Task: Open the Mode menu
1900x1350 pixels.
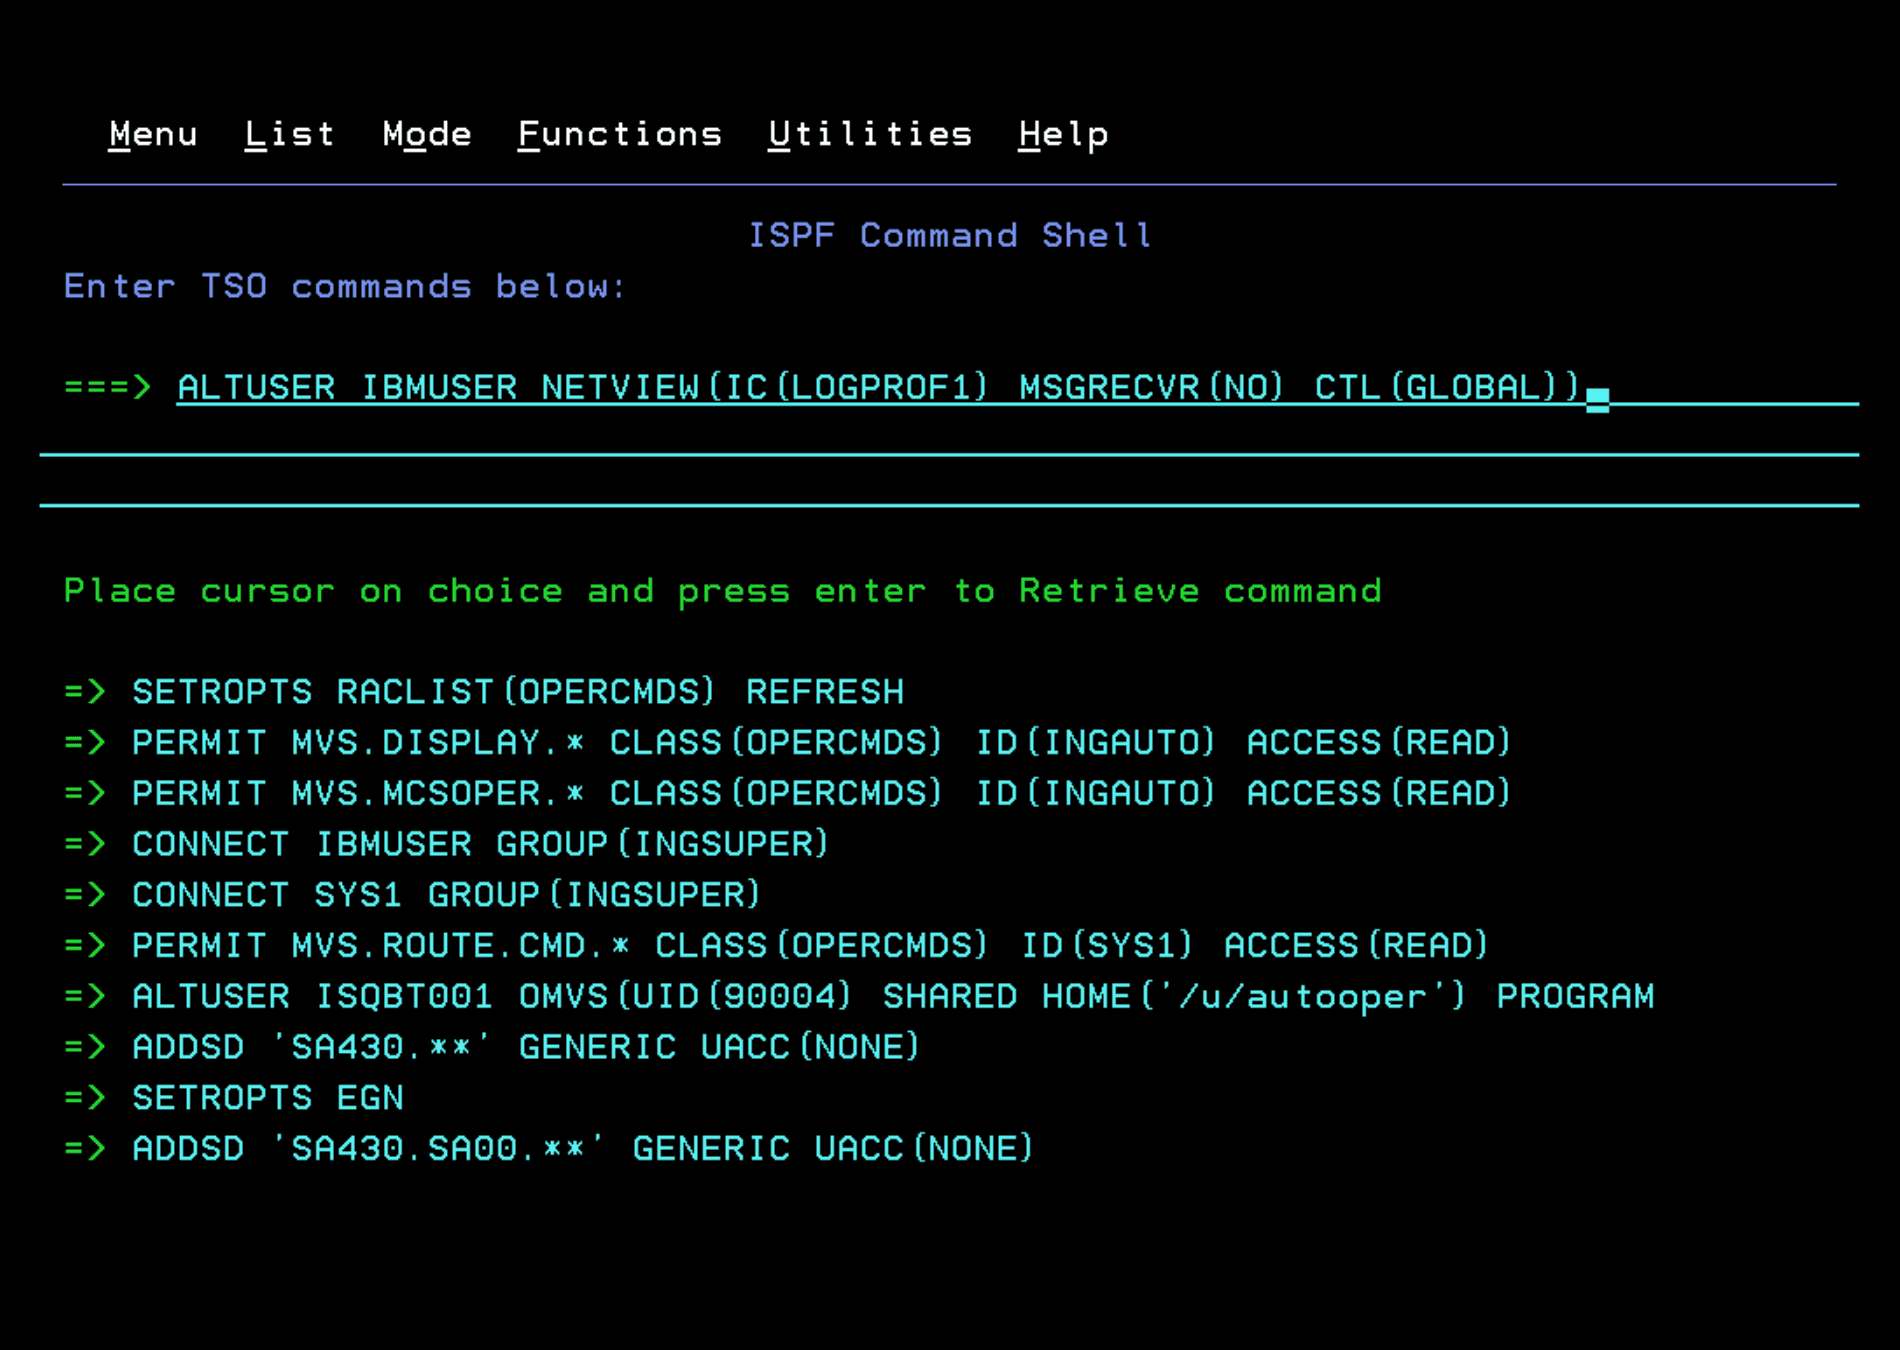Action: click(426, 134)
